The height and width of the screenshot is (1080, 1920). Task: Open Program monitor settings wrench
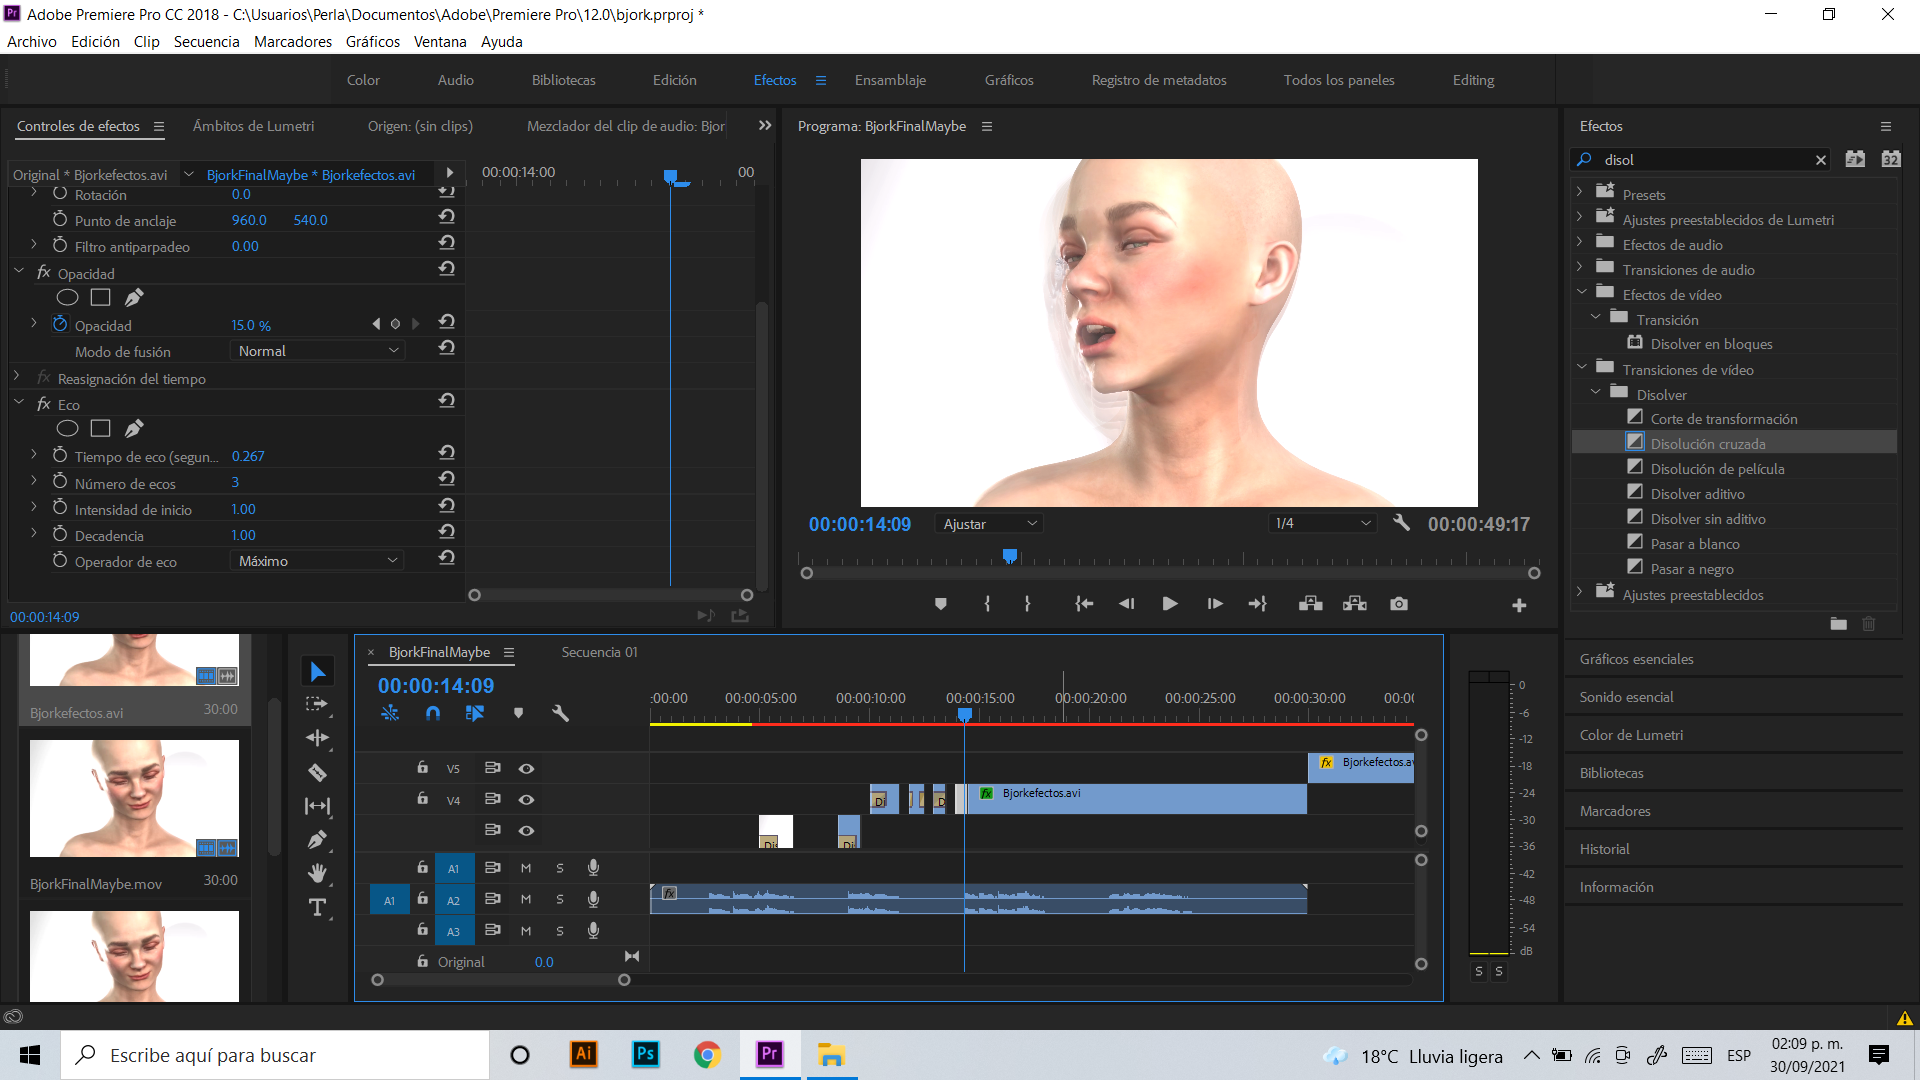pyautogui.click(x=1401, y=523)
